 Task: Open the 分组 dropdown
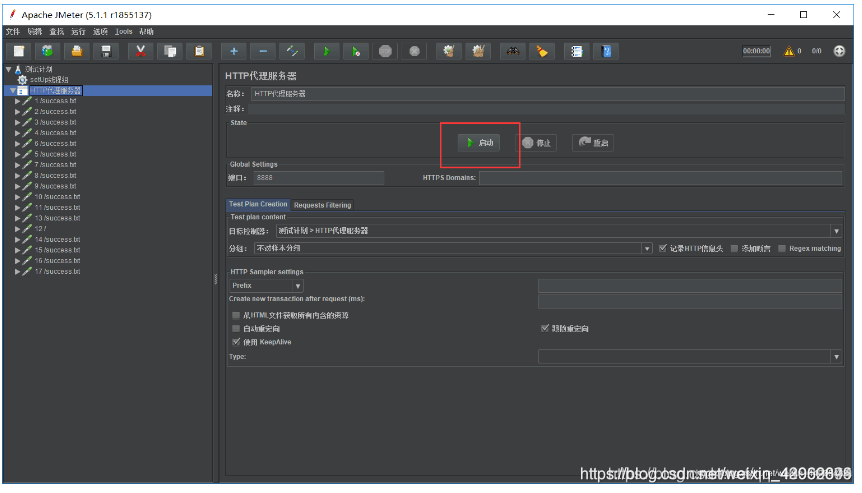coord(646,248)
